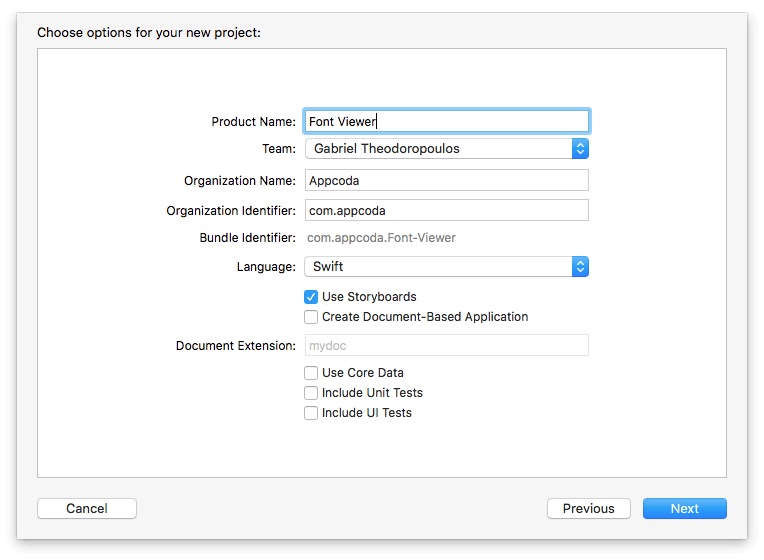Check the Include Unit Tests option
Viewport: 764px width, 560px height.
tap(311, 393)
